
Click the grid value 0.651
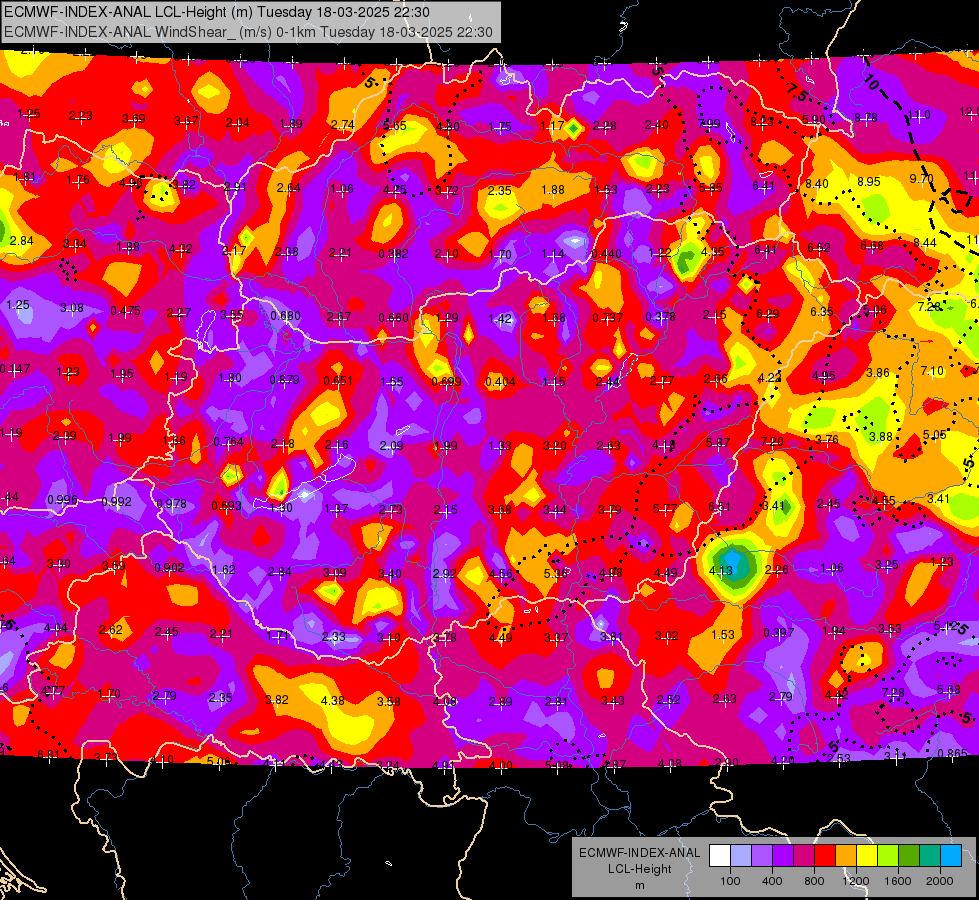click(338, 381)
